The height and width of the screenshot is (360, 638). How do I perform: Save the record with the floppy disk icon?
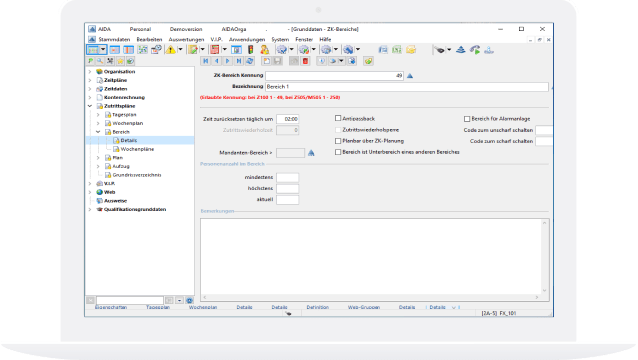(x=277, y=61)
